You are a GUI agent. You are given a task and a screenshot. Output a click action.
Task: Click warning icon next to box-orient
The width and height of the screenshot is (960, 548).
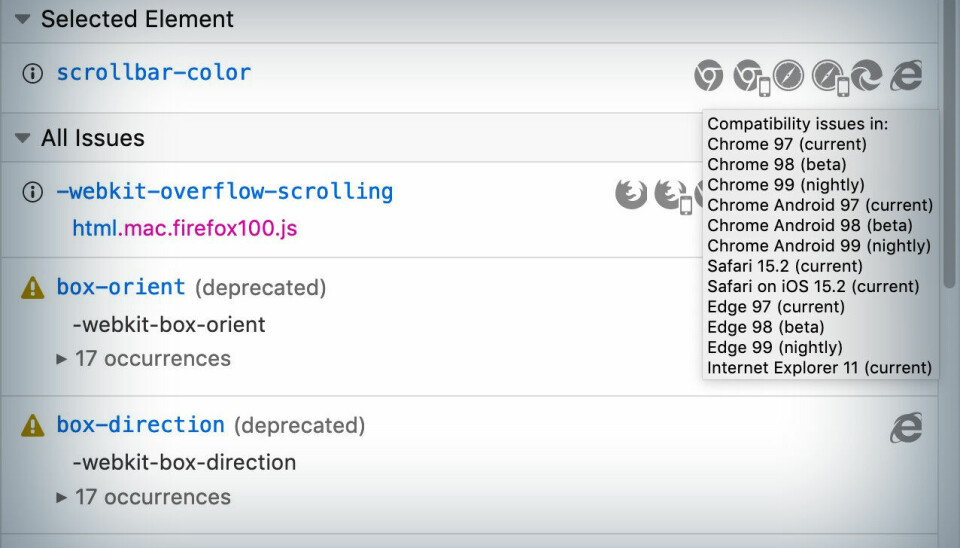pyautogui.click(x=32, y=288)
